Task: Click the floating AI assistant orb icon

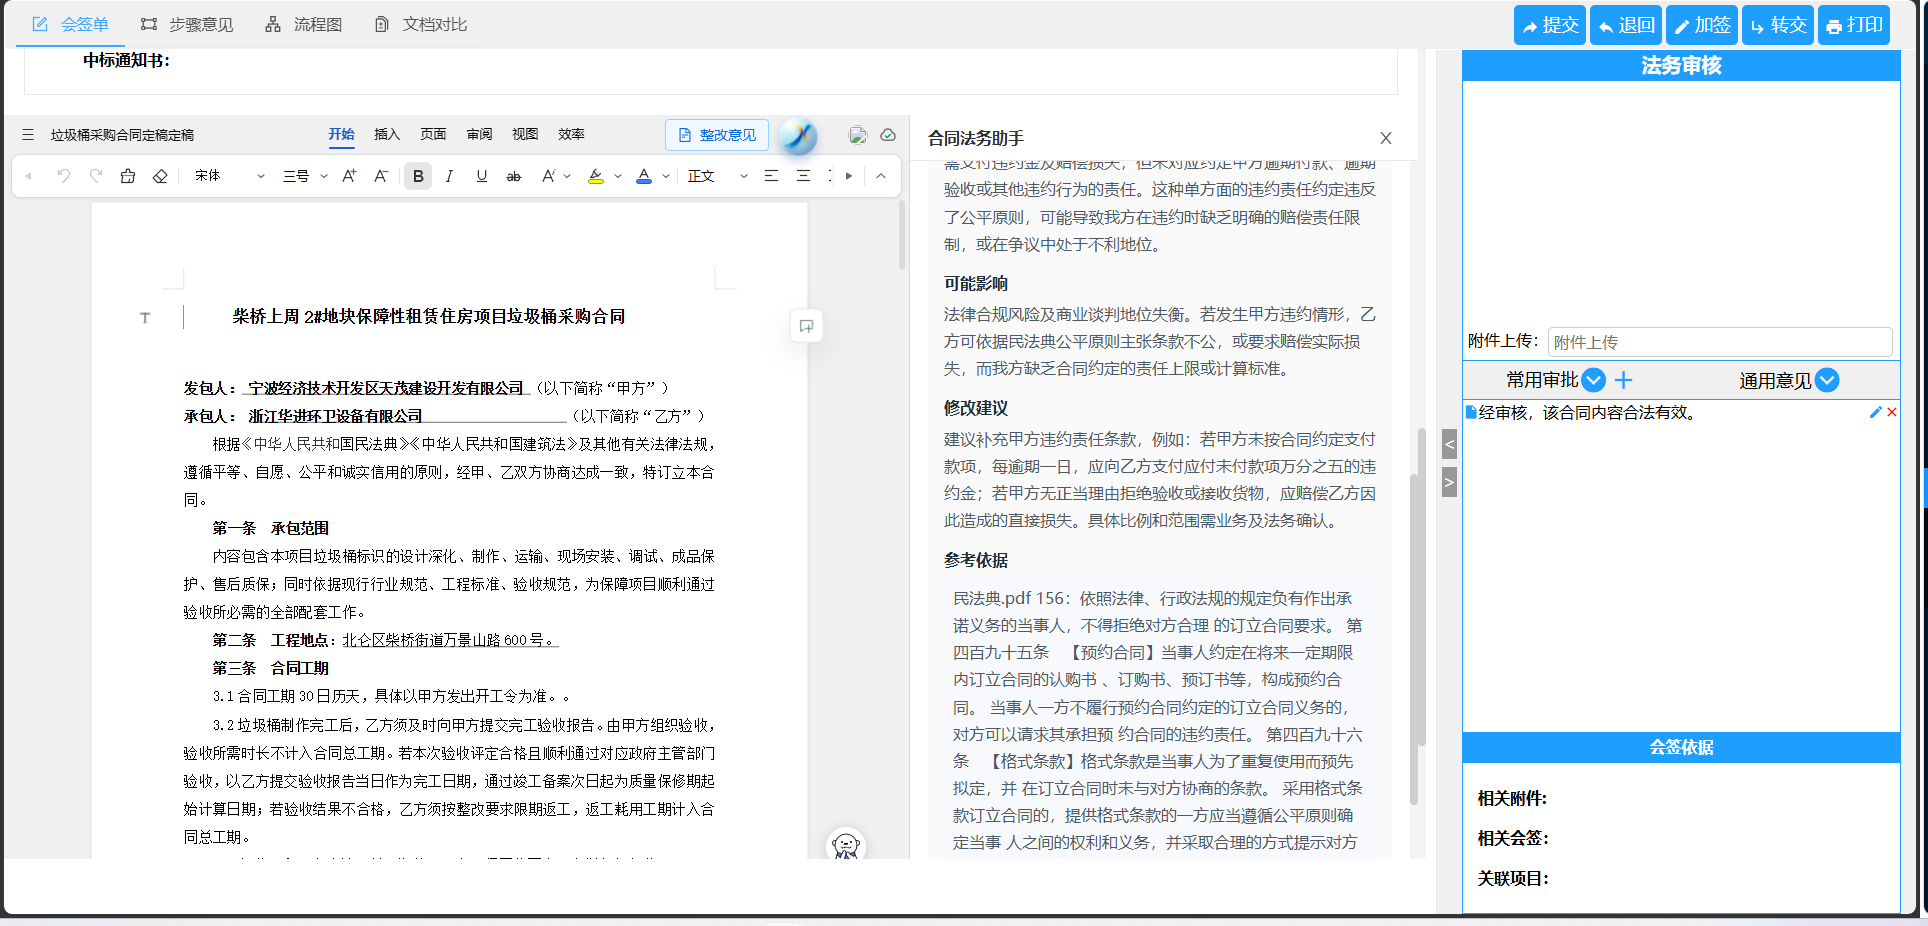Action: (798, 135)
